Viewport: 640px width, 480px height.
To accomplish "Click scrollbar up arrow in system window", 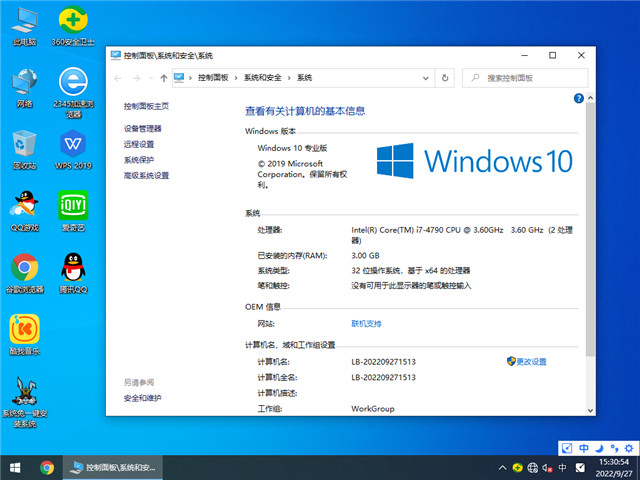I will tap(590, 98).
